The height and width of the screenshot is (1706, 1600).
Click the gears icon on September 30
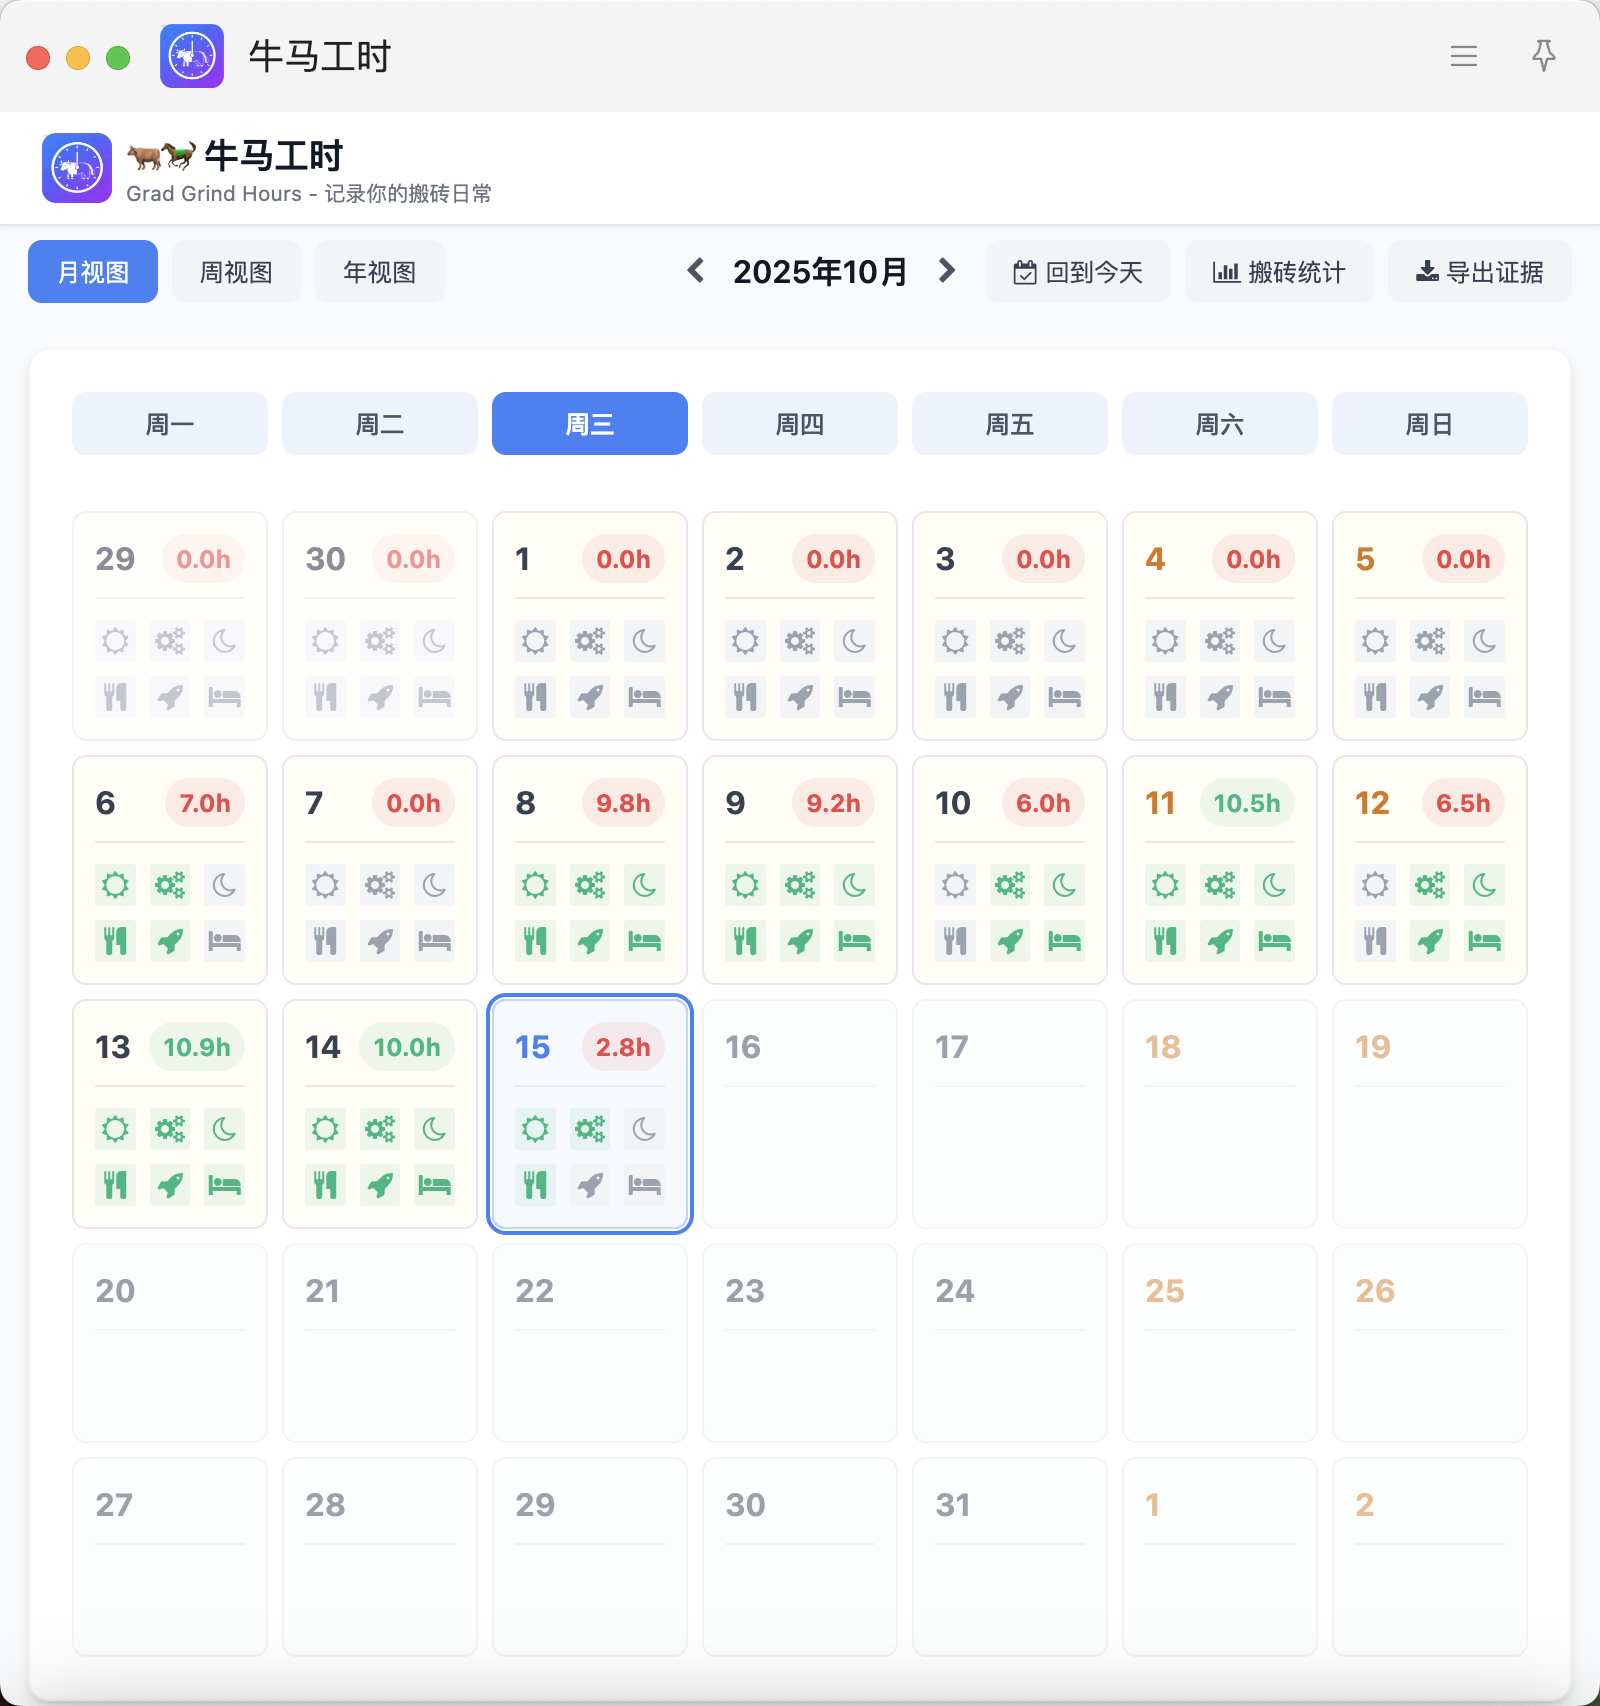click(380, 641)
